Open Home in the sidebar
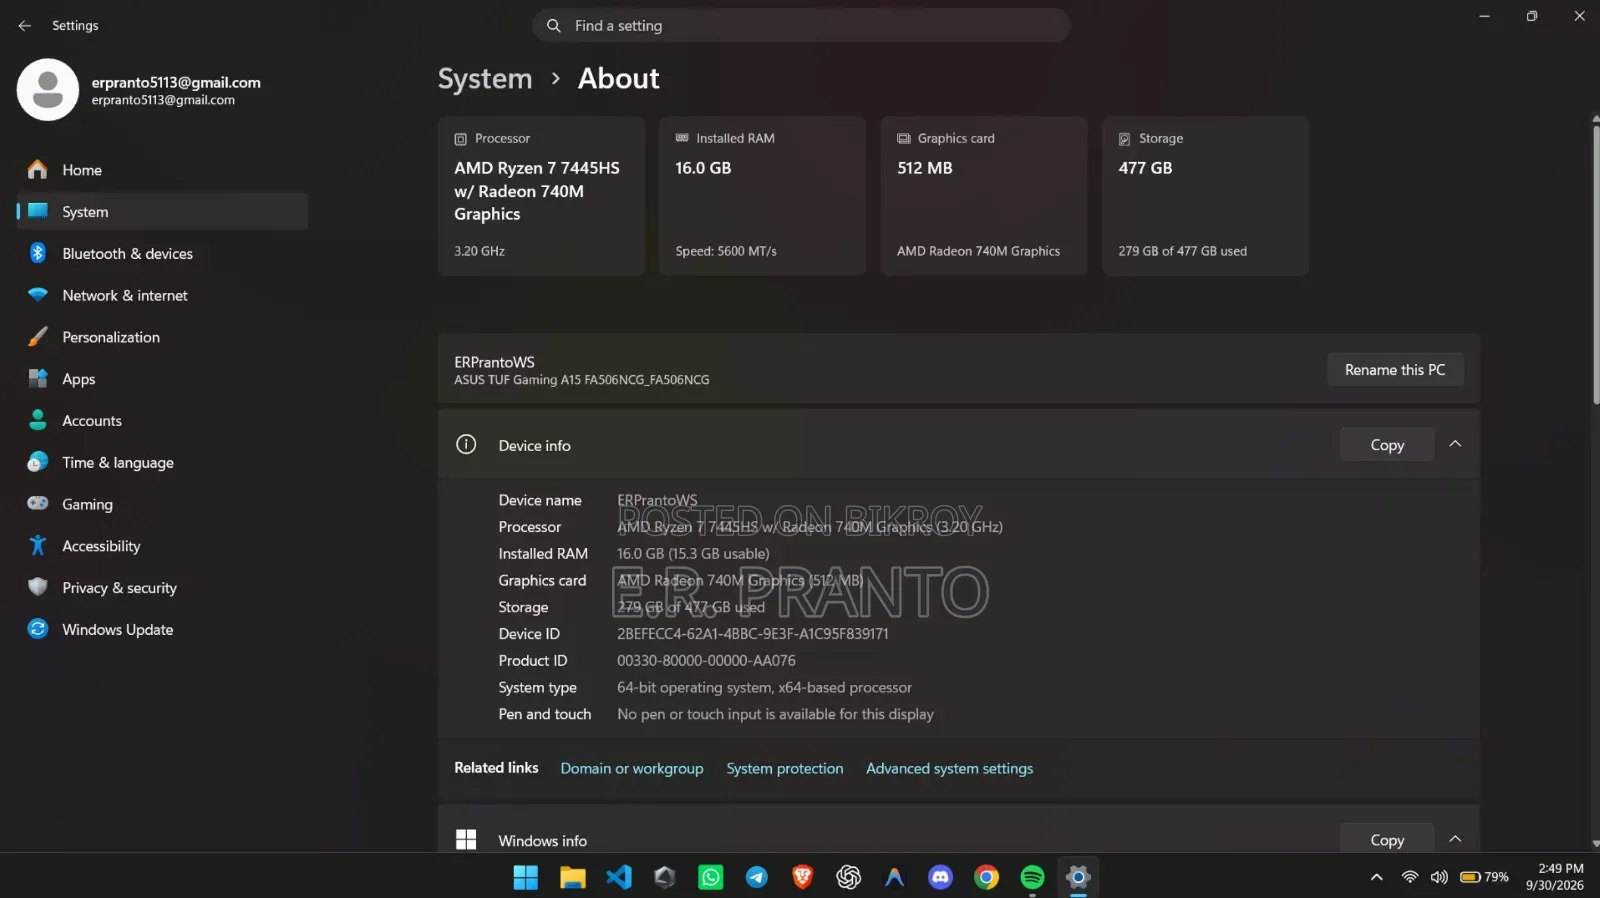1600x898 pixels. (162, 170)
